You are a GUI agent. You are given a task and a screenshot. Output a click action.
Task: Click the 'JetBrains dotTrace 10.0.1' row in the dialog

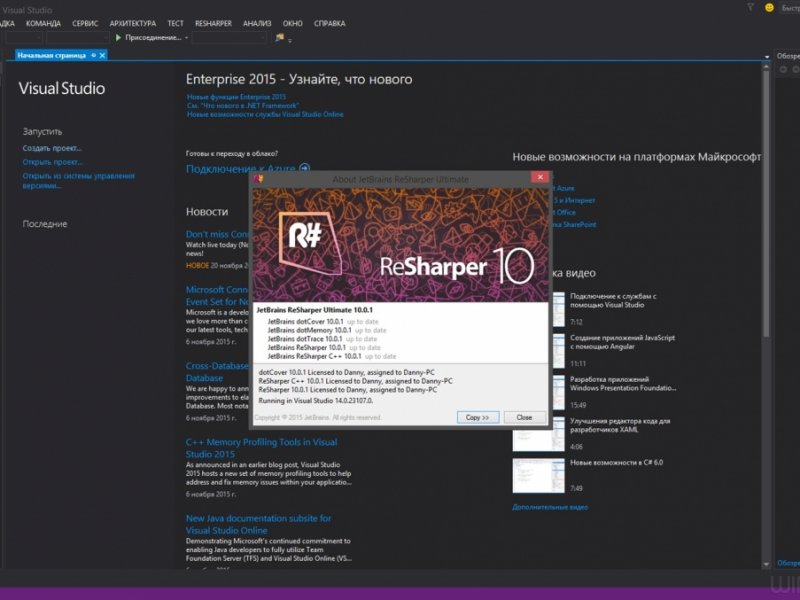click(x=322, y=339)
